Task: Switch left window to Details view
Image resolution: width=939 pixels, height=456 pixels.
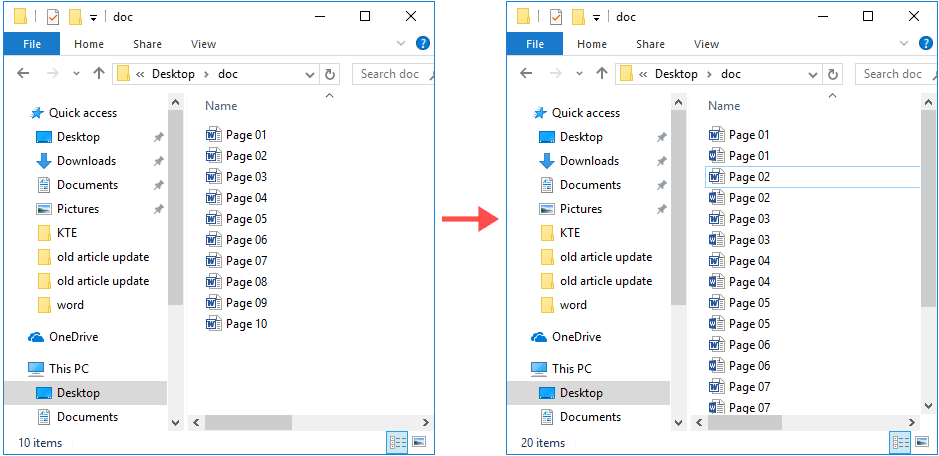Action: 395,441
